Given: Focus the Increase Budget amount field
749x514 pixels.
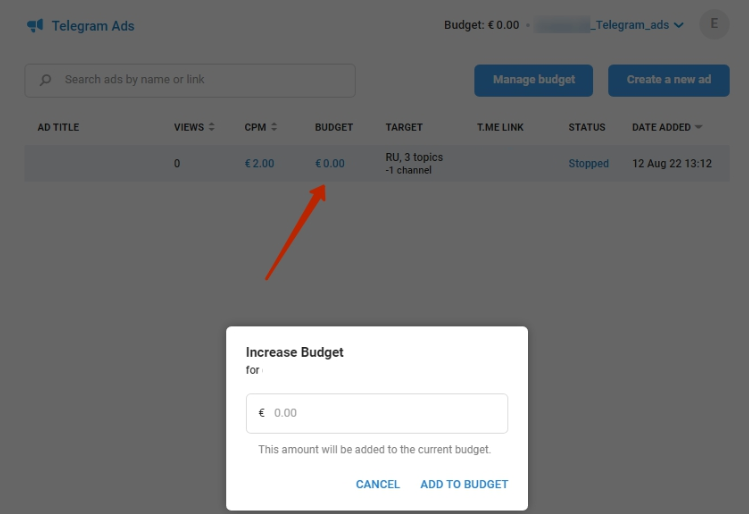Looking at the screenshot, I should (x=385, y=413).
